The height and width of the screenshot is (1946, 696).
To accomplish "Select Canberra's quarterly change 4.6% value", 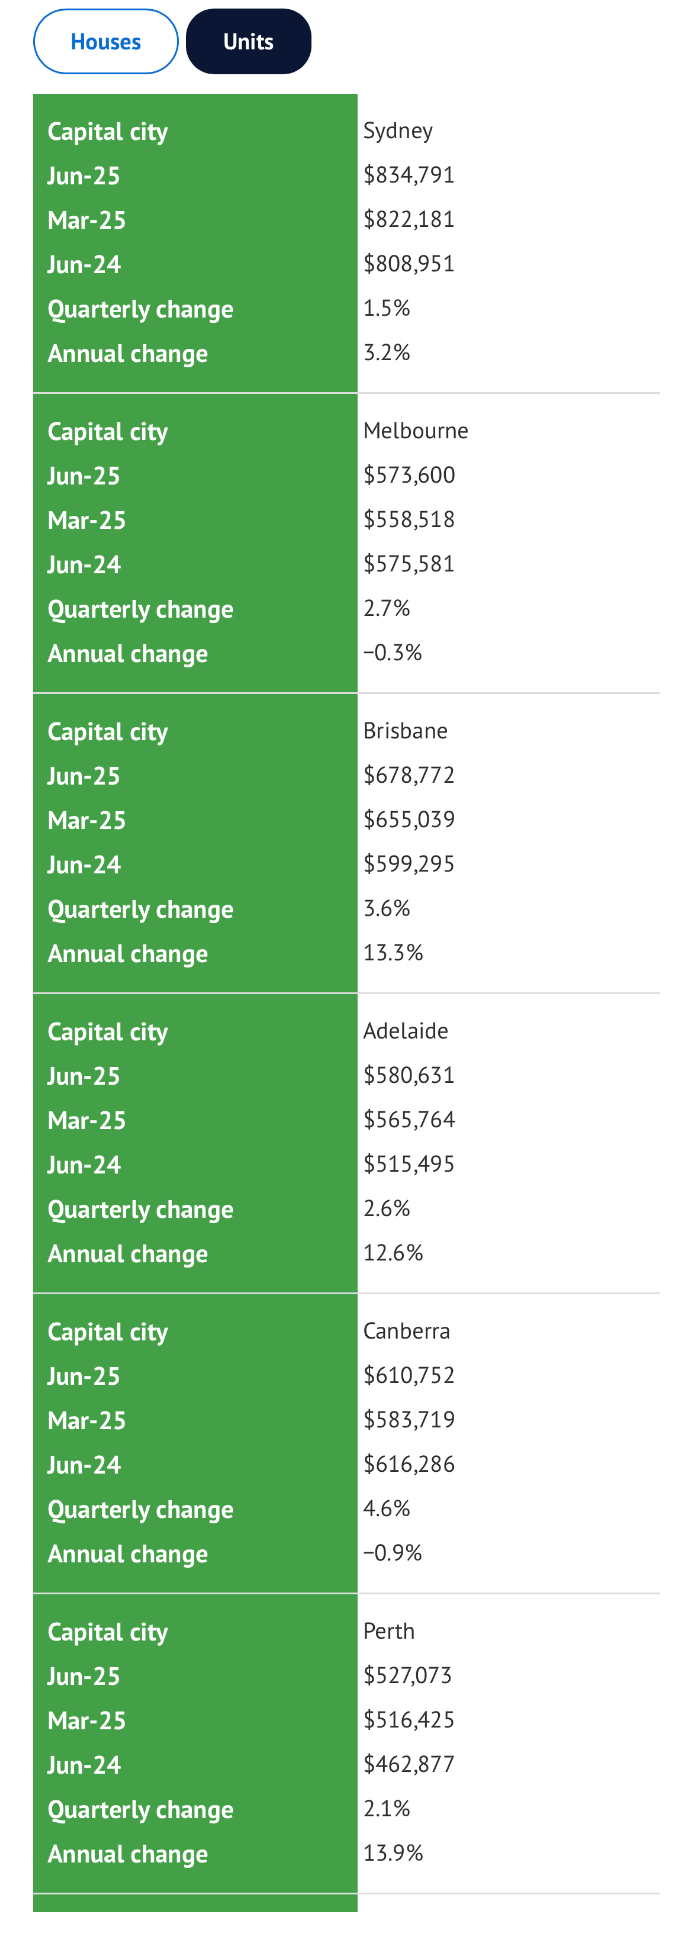I will (387, 1509).
